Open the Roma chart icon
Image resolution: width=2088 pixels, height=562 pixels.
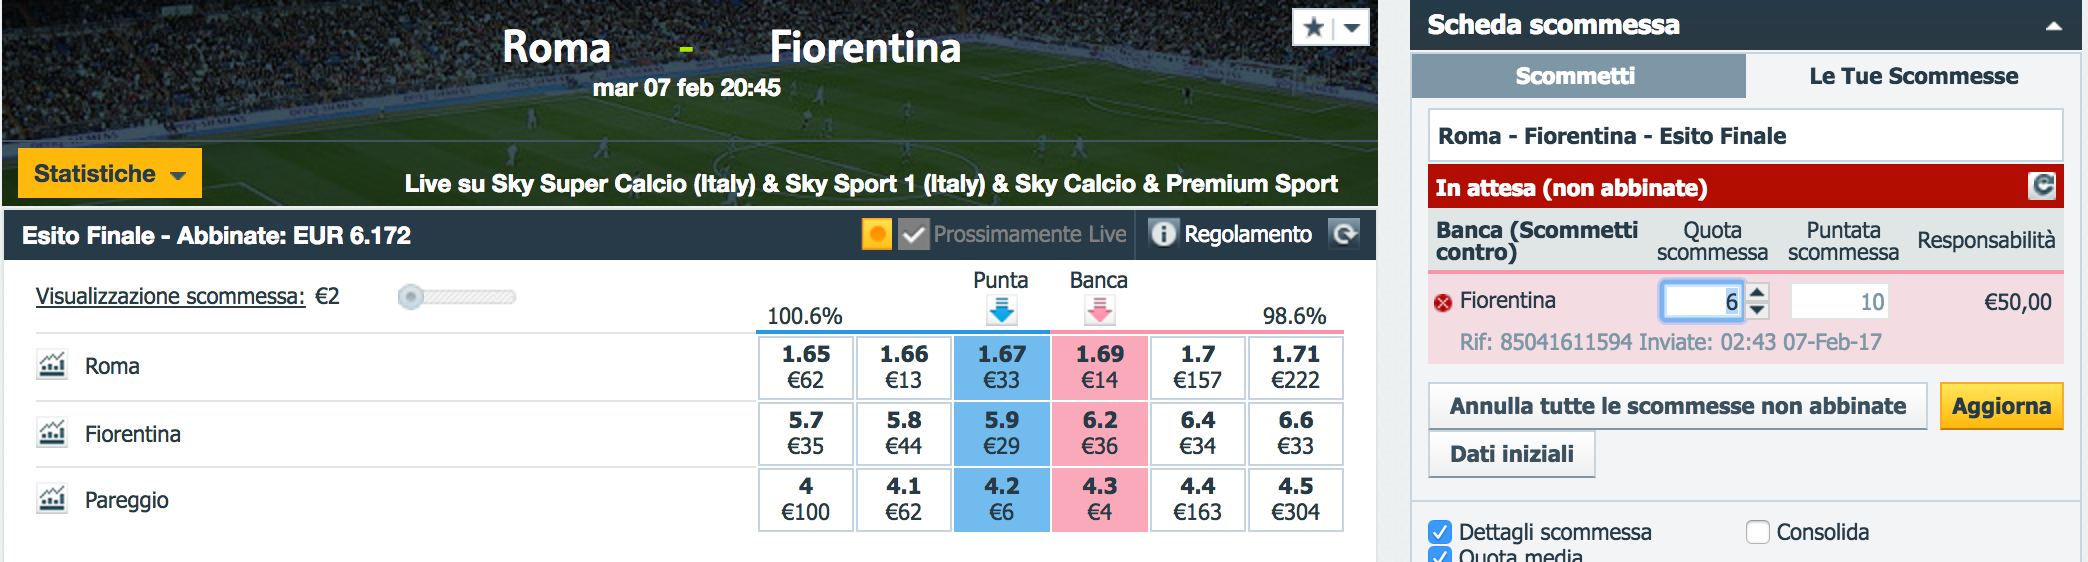coord(52,366)
